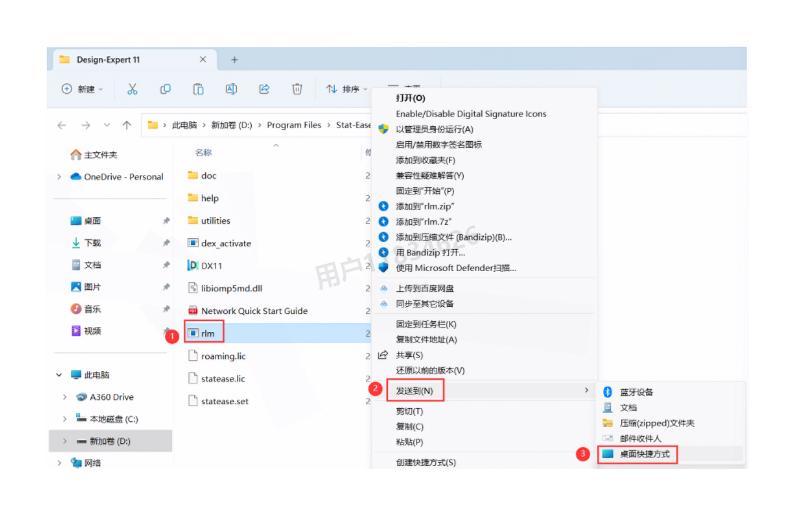794x510 pixels.
Task: Click 新加卷 (D:) in the address bar
Action: [231, 125]
